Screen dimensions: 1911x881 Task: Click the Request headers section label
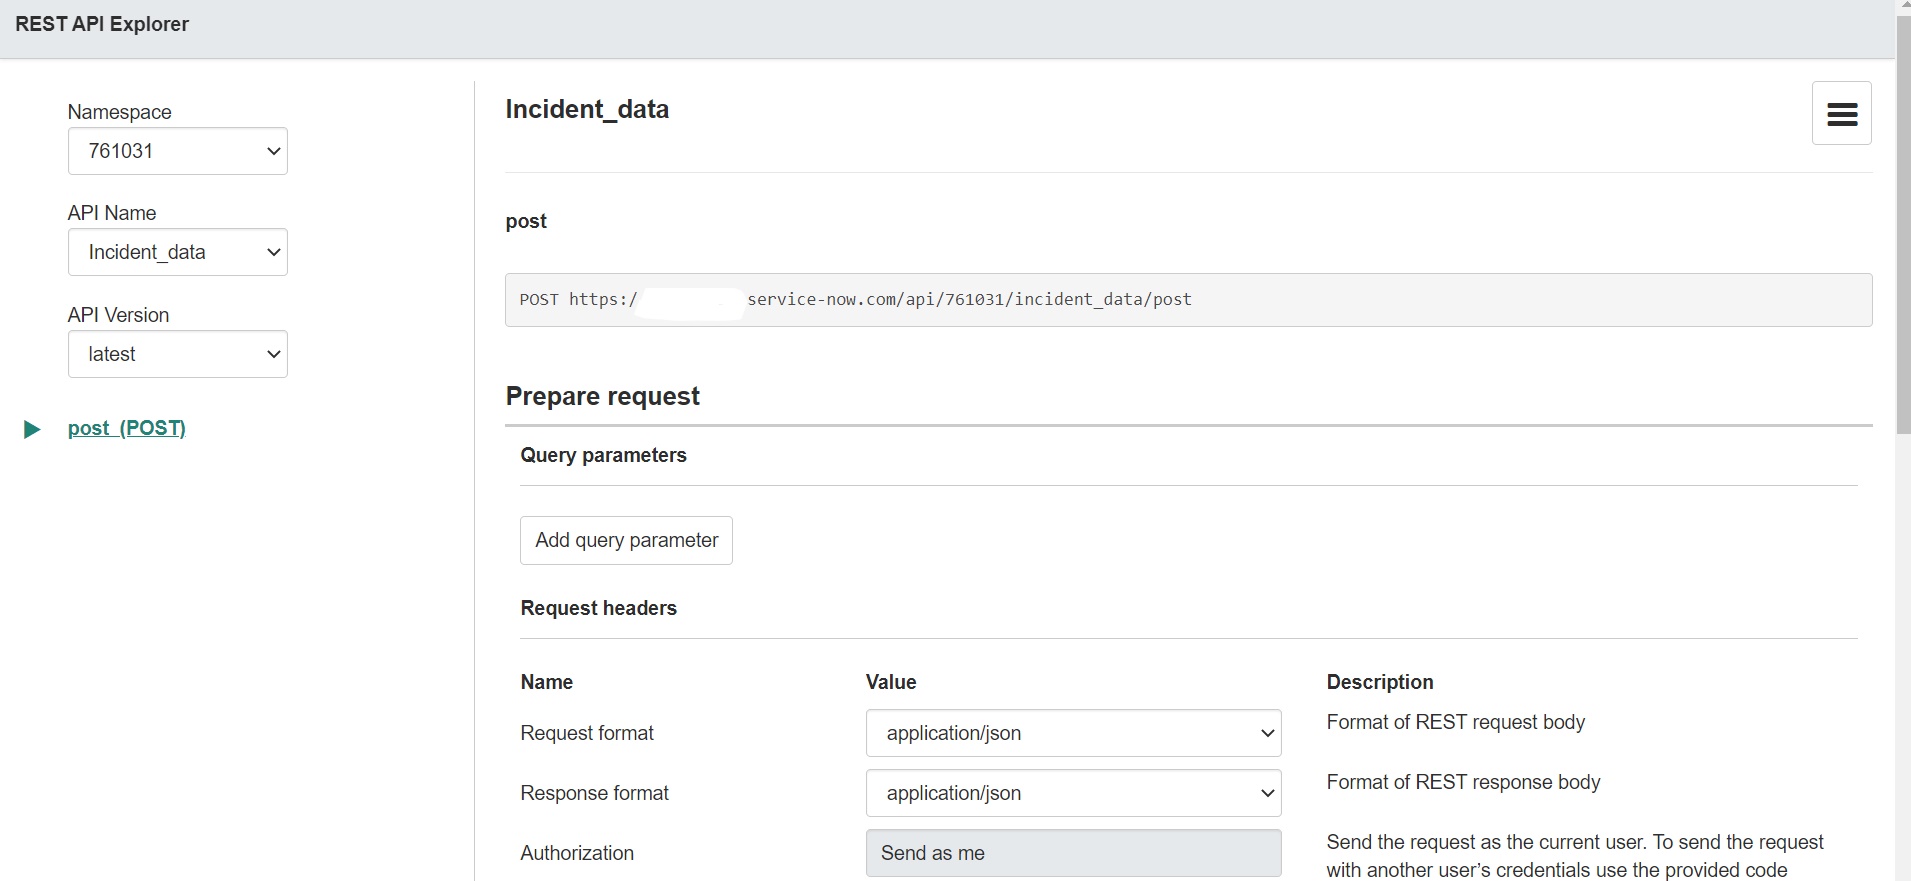coord(598,608)
